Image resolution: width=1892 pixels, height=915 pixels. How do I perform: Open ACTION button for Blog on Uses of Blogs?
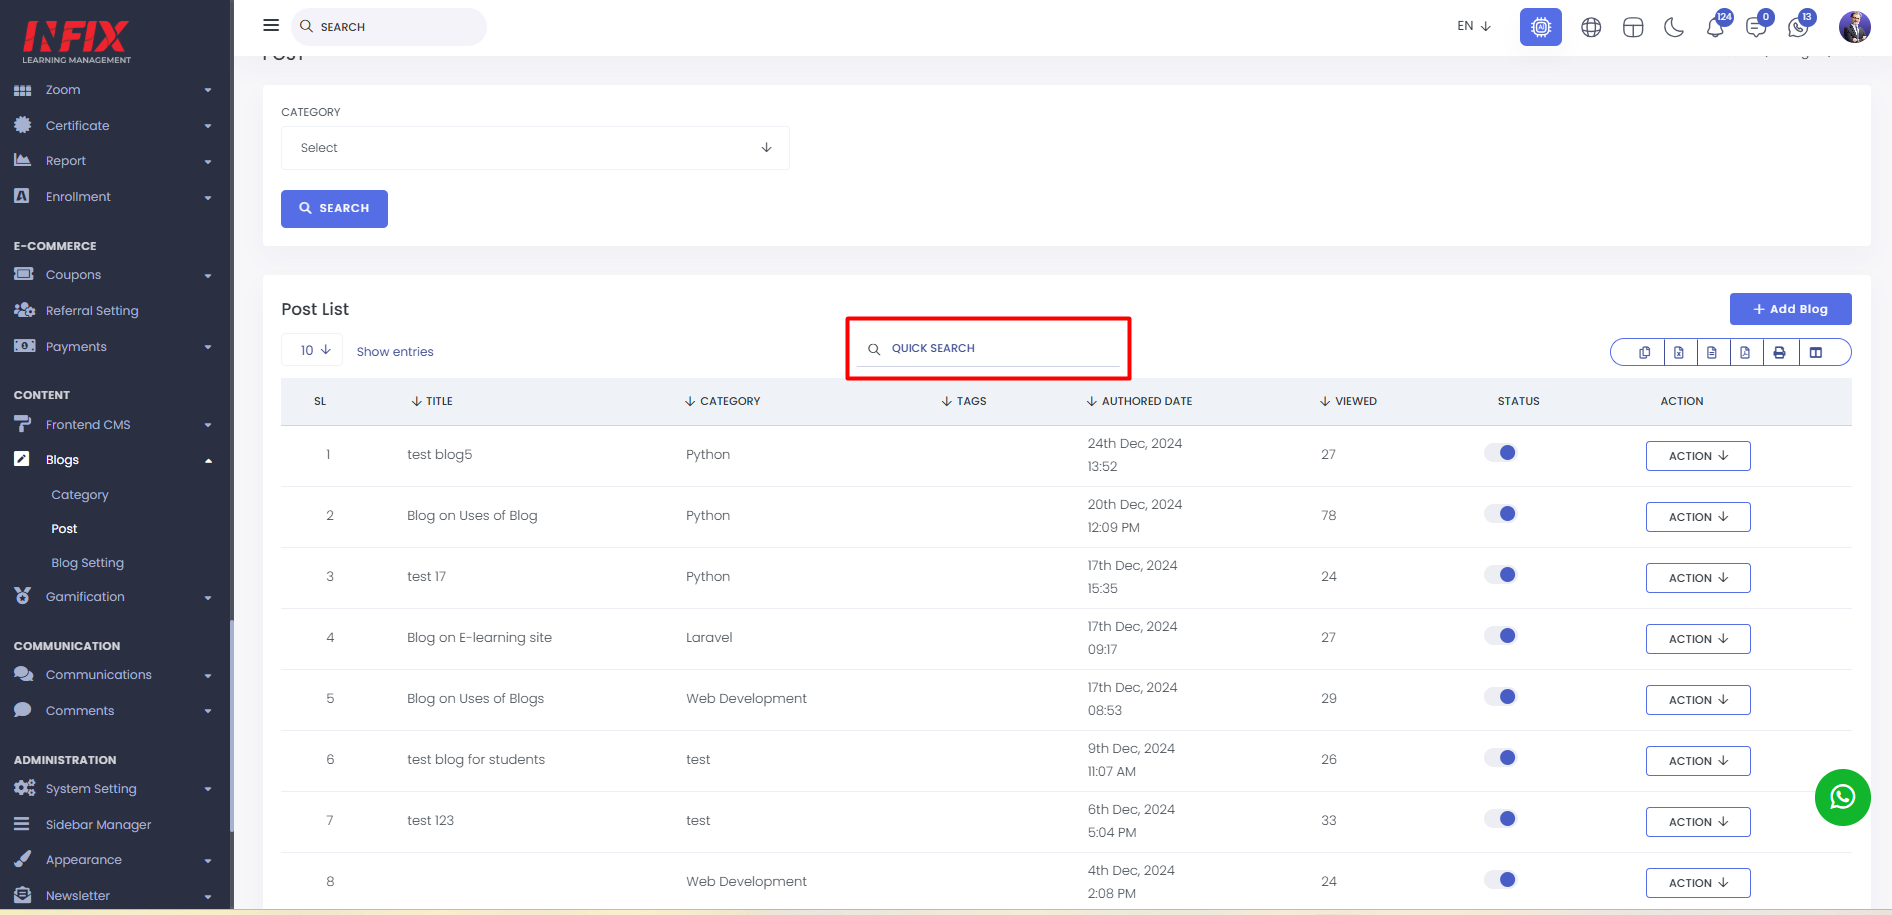point(1698,700)
